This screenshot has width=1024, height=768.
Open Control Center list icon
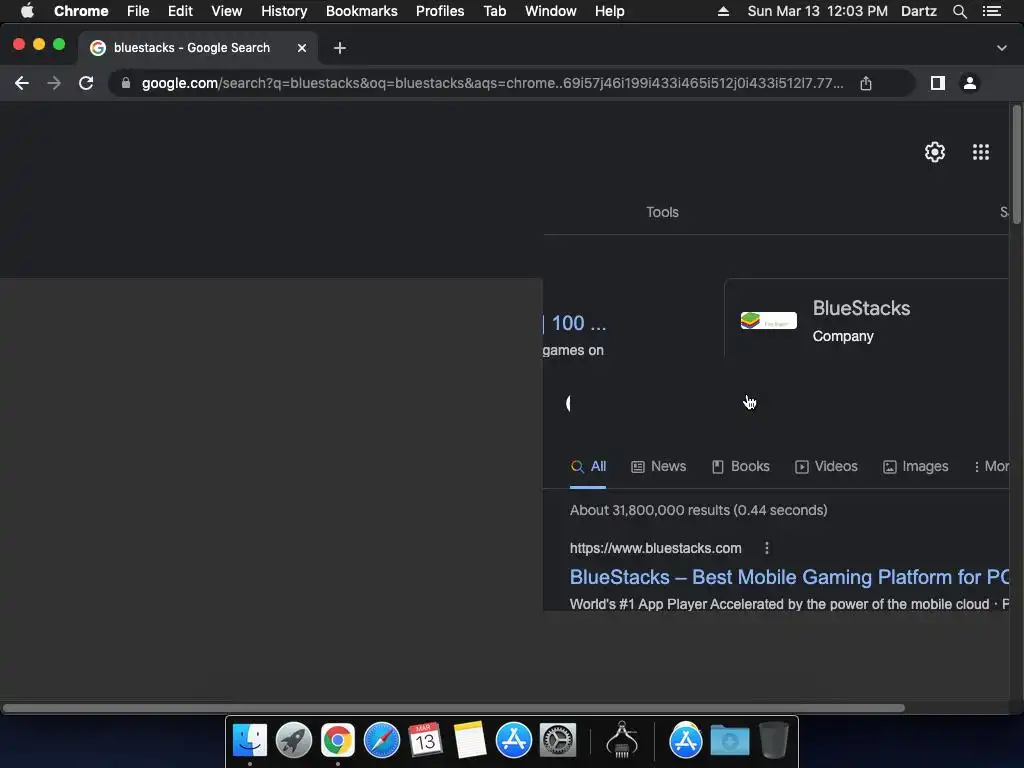992,11
